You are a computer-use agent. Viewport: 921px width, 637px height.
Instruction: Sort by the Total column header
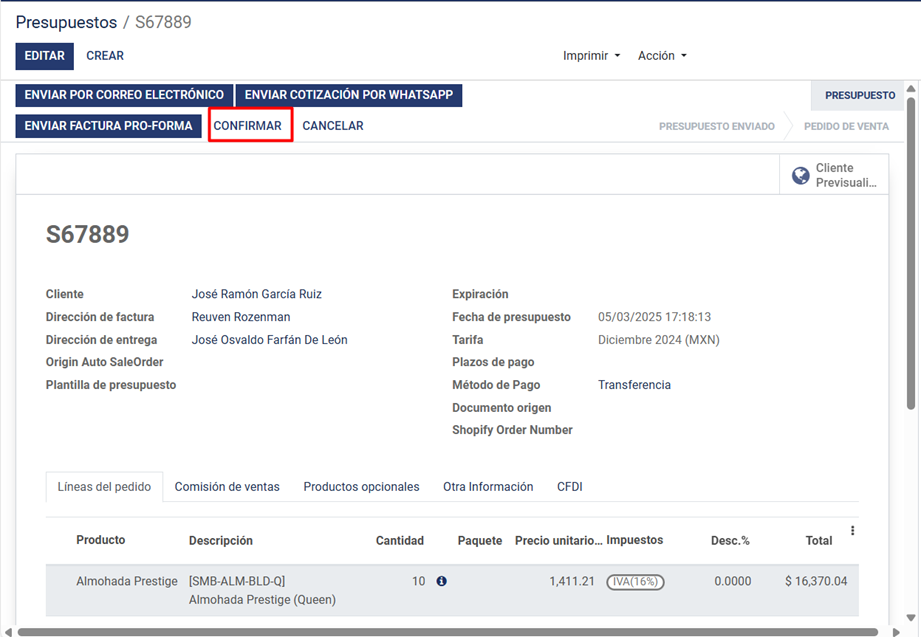818,541
